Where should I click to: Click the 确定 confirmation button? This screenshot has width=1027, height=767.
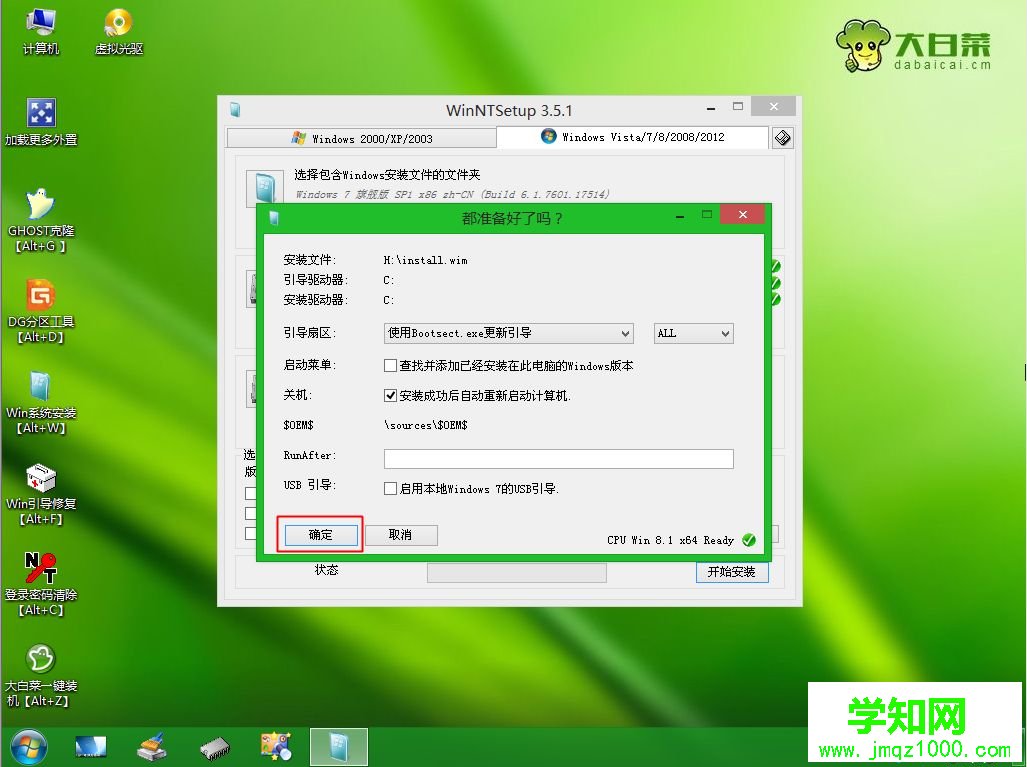(320, 535)
